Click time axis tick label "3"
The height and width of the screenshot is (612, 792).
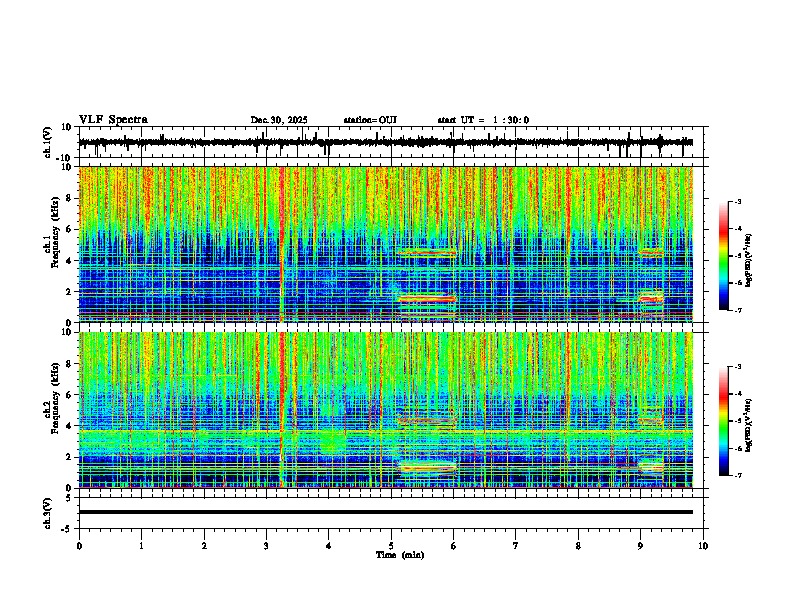[266, 546]
